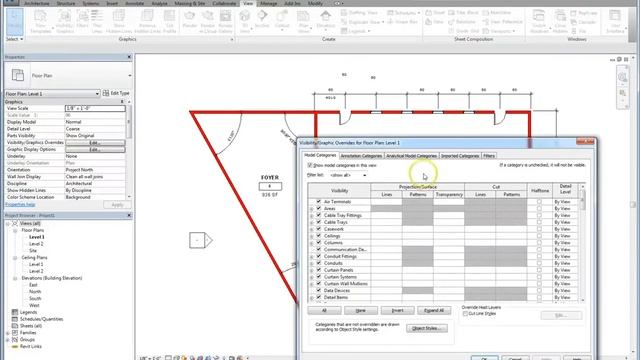Select Level 2 floor plan in browser
Viewport: 640px width, 360px height.
coord(36,244)
